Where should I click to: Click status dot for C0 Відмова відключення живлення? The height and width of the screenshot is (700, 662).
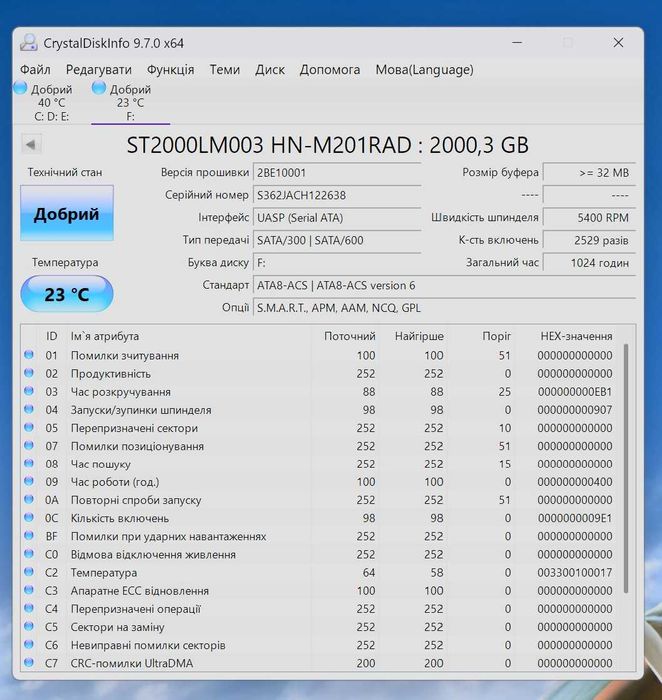point(29,554)
